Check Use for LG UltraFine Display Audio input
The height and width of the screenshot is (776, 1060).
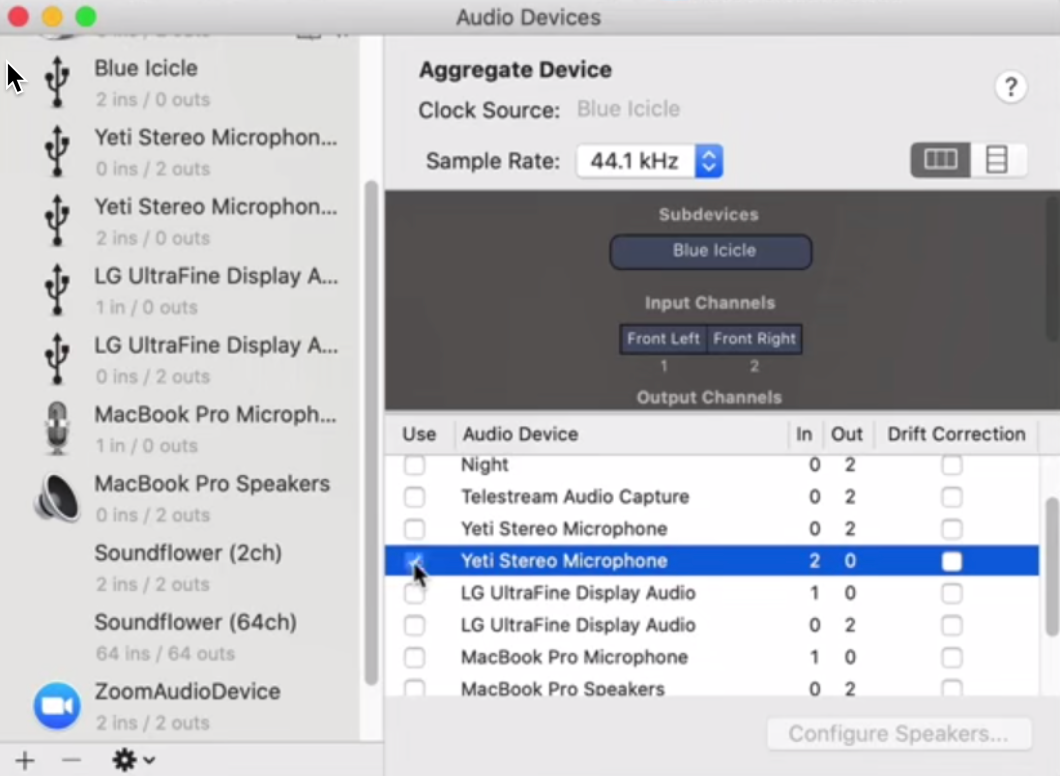click(414, 593)
